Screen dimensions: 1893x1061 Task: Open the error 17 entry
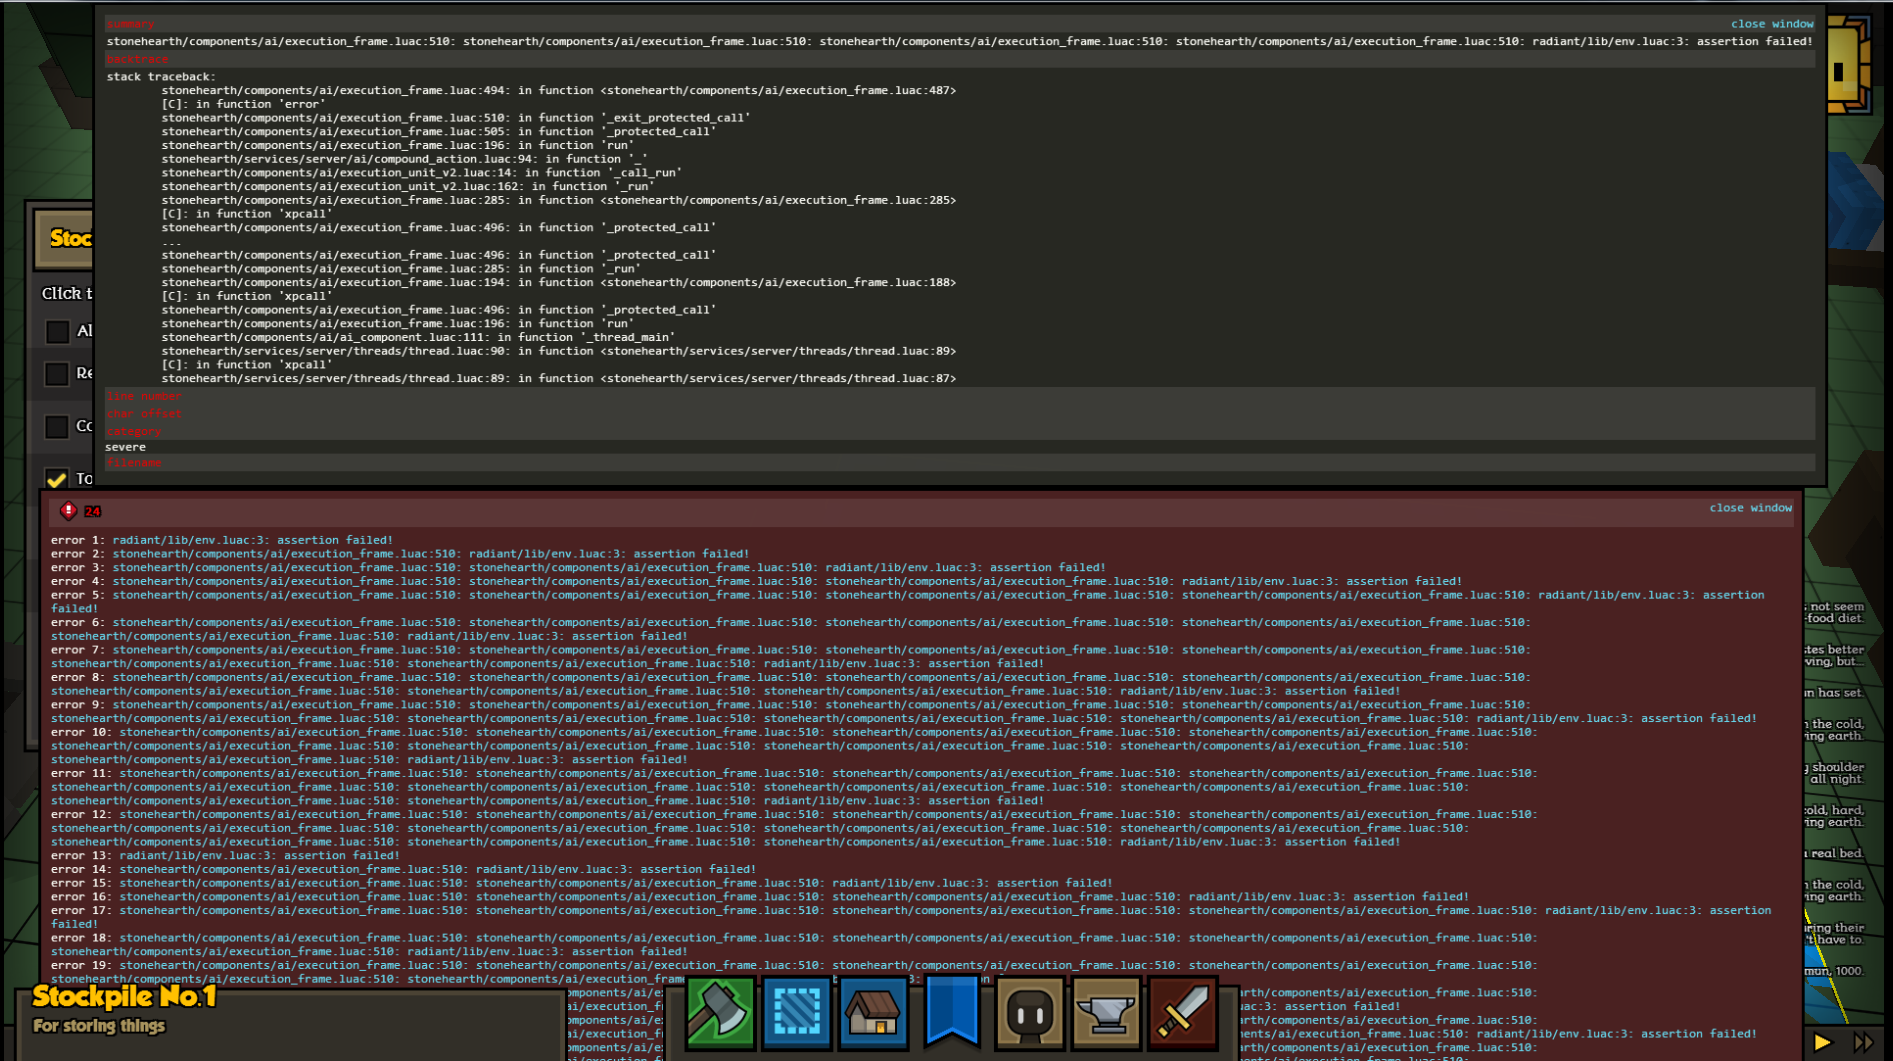911,917
